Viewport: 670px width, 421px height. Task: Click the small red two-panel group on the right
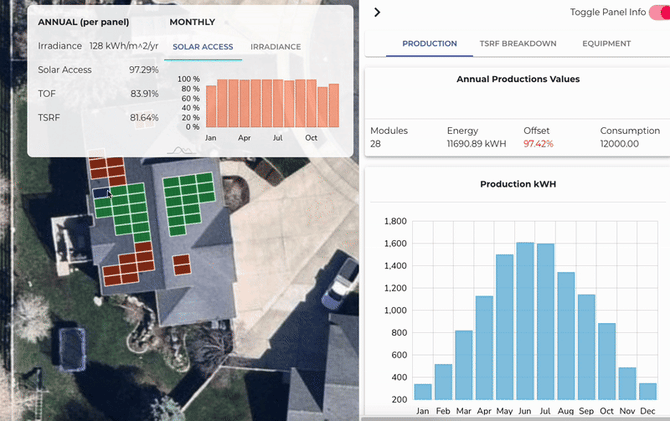181,265
